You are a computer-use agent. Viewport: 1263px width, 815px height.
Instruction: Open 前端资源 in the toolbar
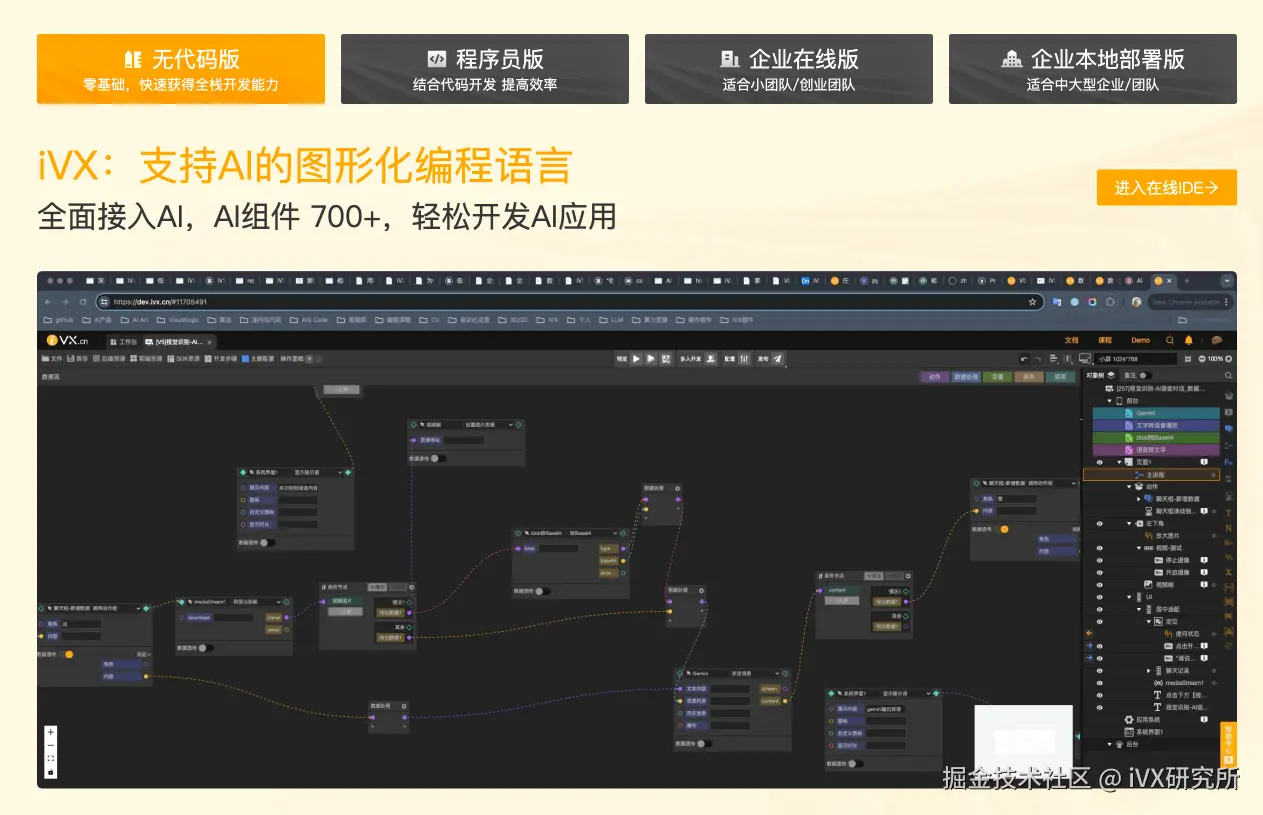(x=147, y=358)
